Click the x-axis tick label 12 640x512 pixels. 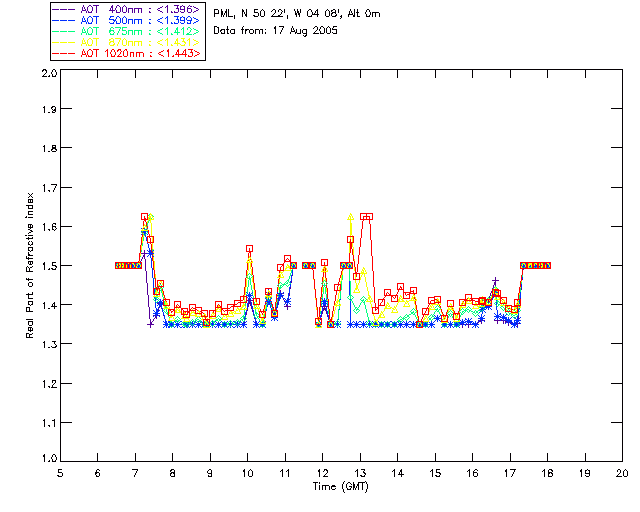click(322, 473)
